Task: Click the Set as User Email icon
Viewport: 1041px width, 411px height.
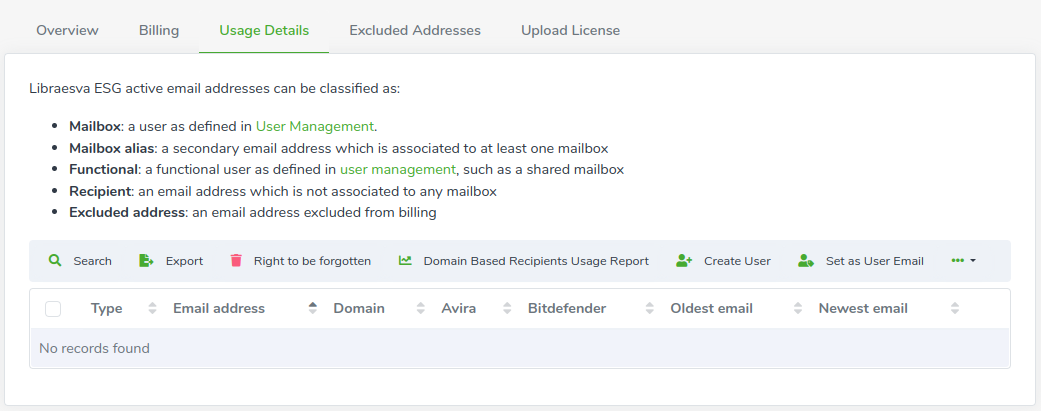Action: (x=805, y=260)
